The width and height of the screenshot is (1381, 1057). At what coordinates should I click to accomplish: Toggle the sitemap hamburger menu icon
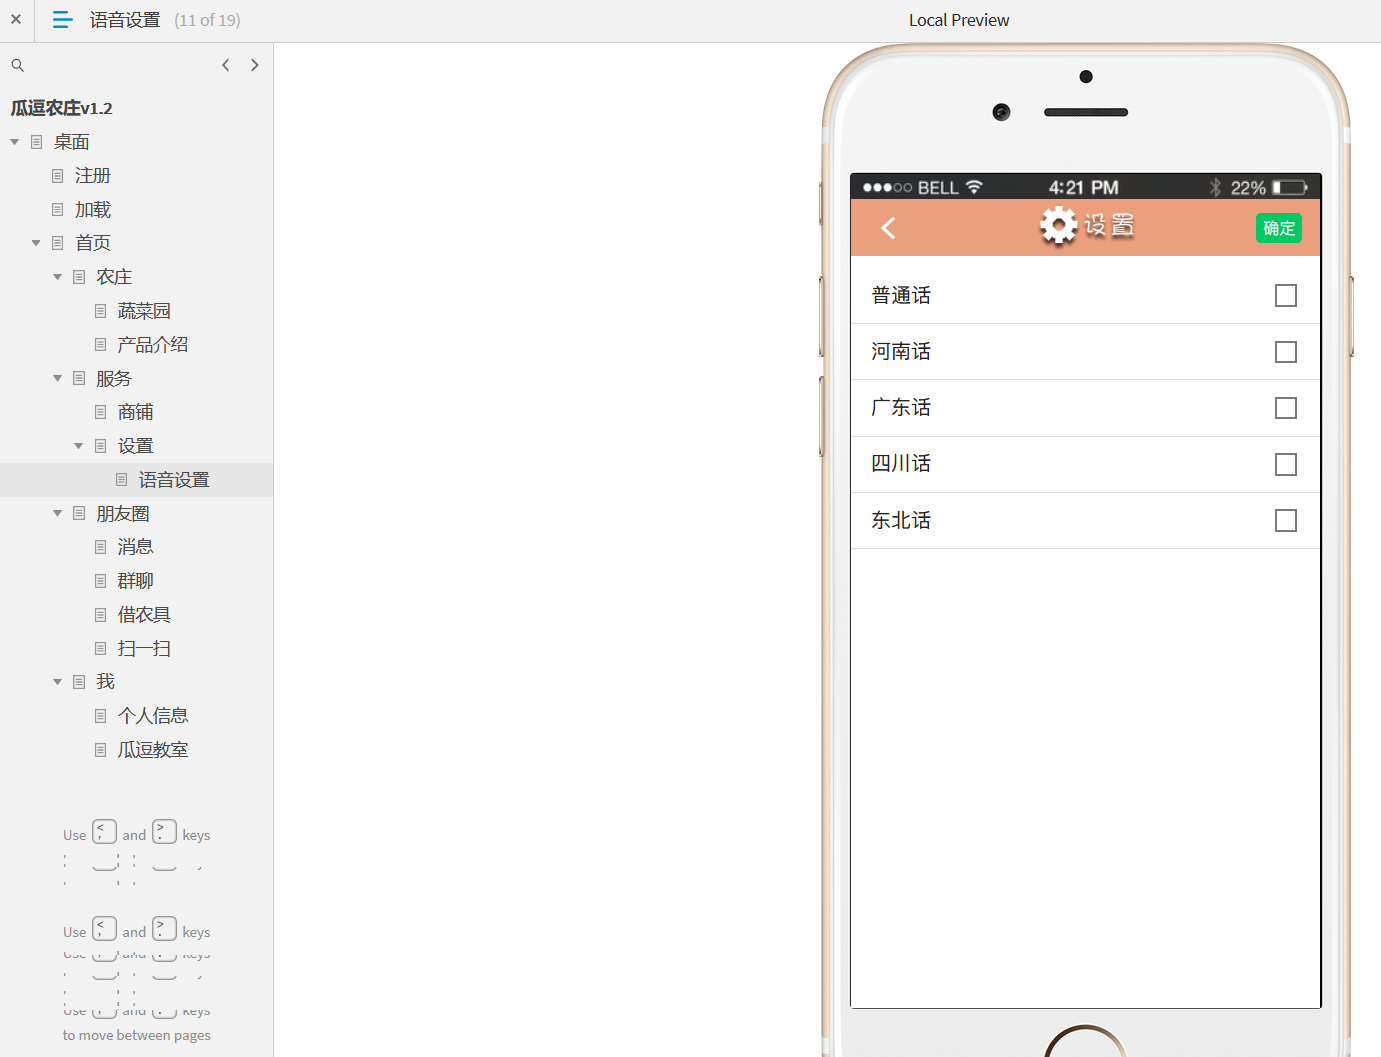pos(62,19)
